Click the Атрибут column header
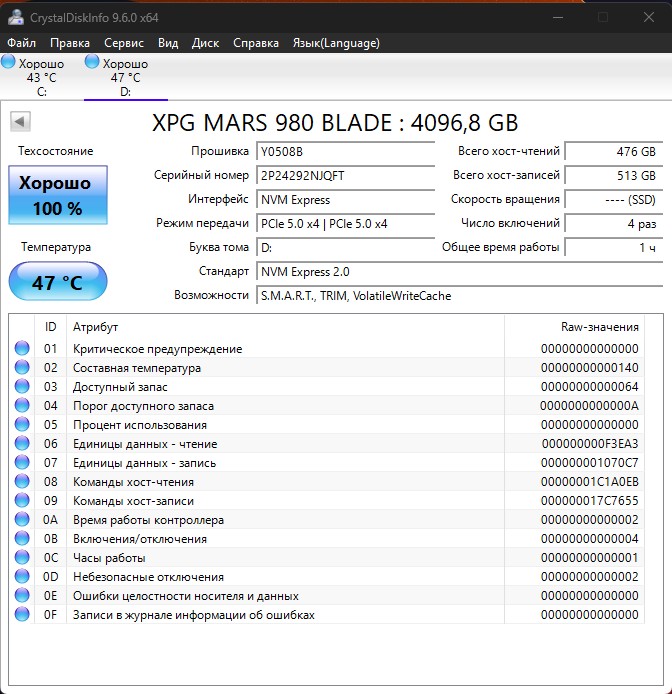Viewport: 672px width, 694px height. (x=95, y=327)
